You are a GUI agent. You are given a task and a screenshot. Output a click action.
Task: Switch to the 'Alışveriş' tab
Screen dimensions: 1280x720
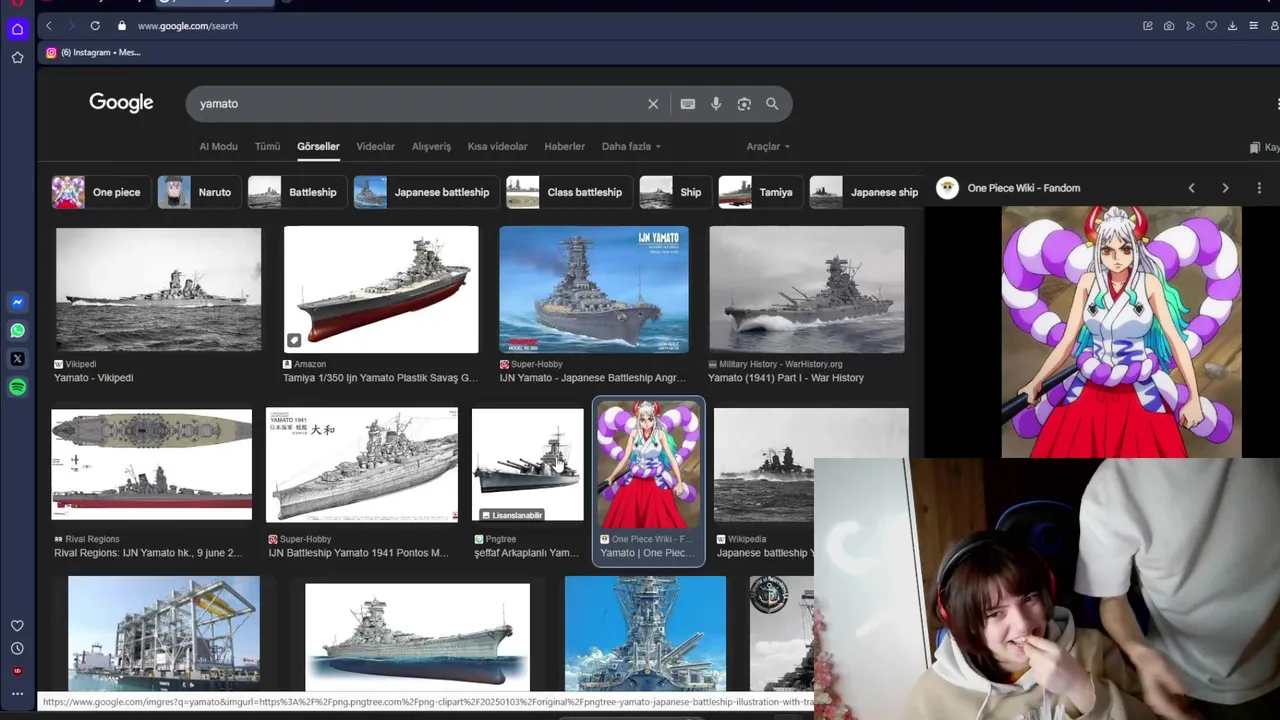pyautogui.click(x=431, y=147)
